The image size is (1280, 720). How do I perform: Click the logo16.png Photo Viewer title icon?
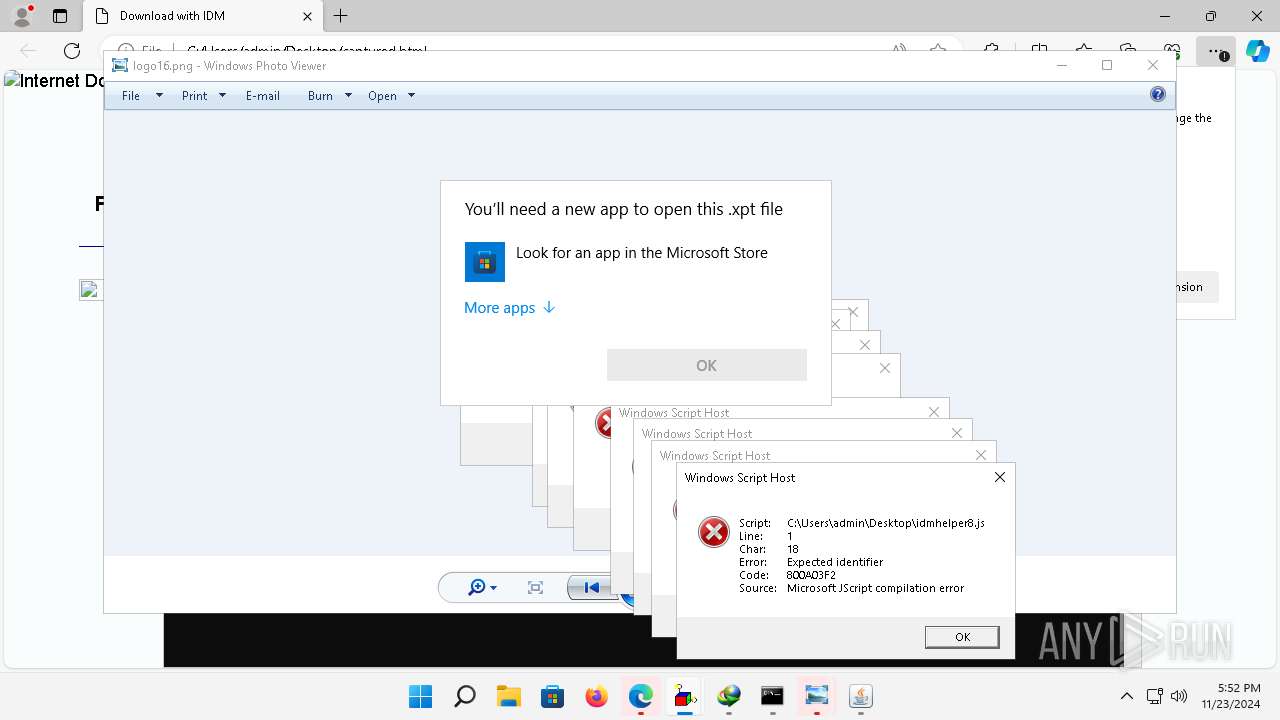(x=120, y=65)
